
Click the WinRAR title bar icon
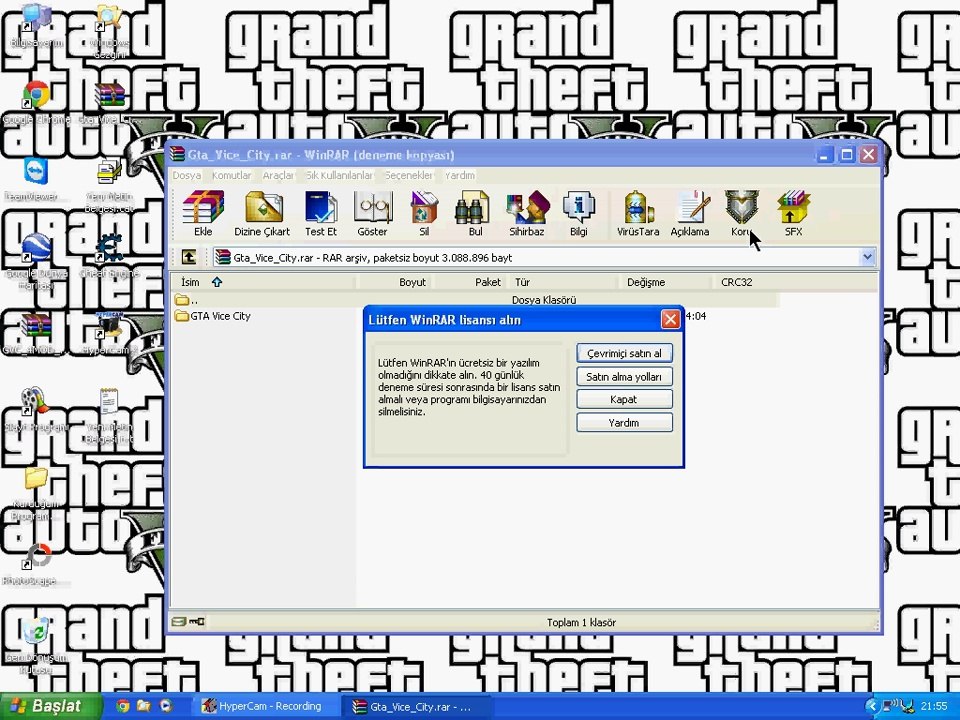(178, 154)
